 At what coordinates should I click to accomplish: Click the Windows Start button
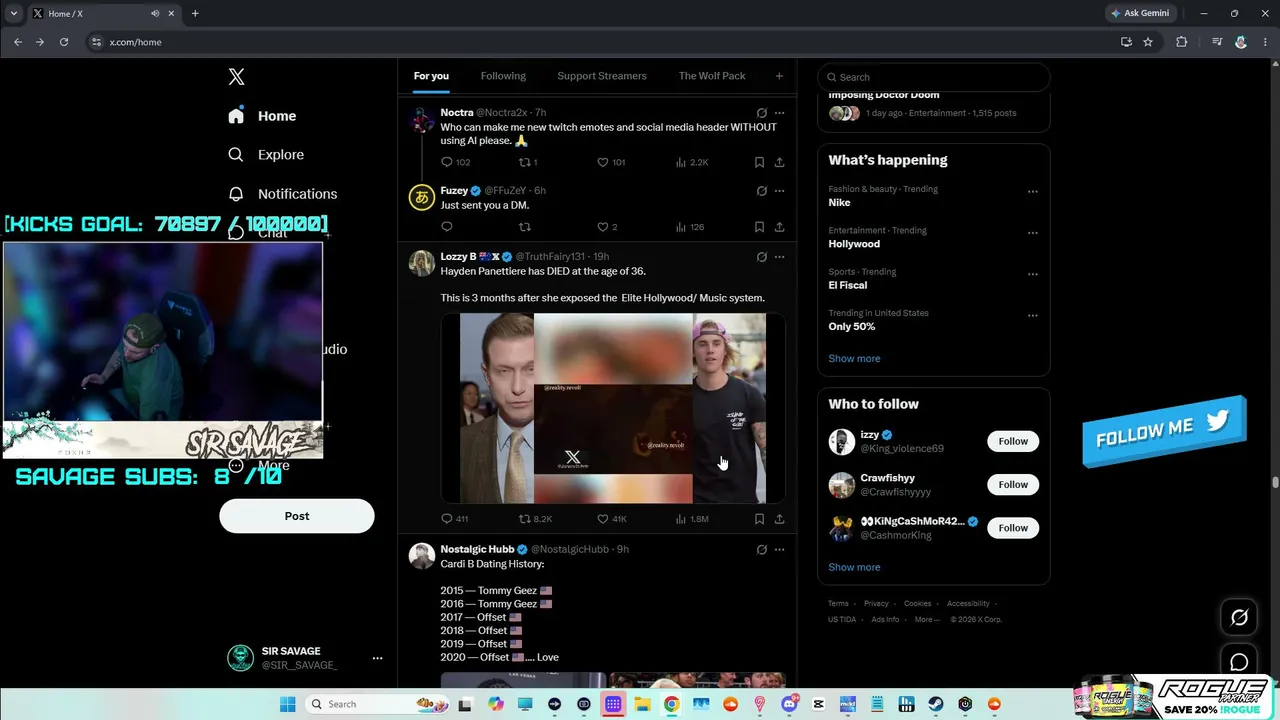(x=287, y=704)
